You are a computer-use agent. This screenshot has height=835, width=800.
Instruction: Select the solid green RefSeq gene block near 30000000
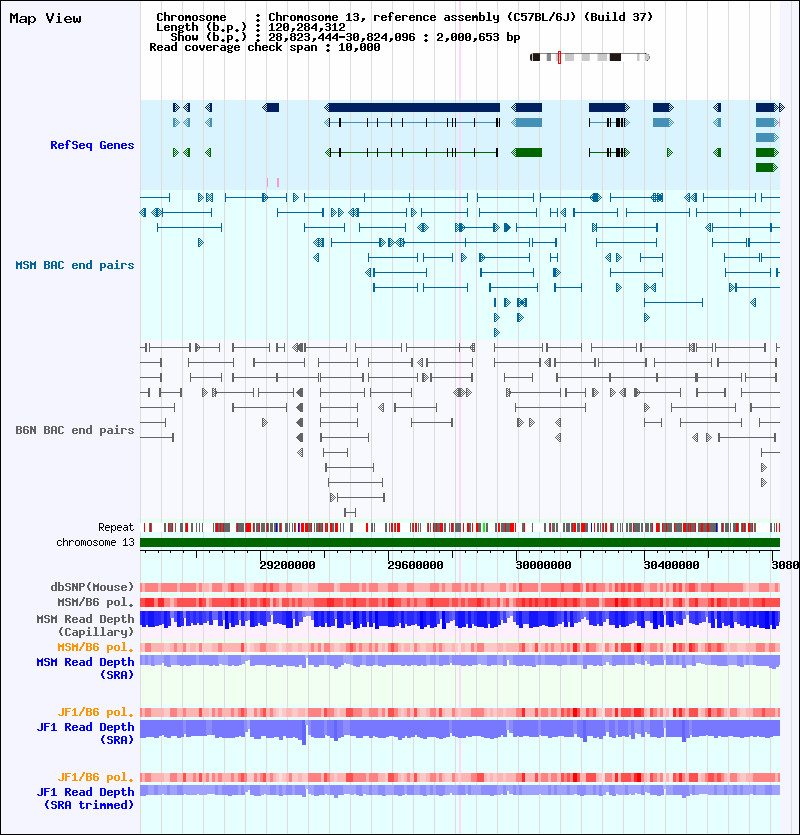[527, 153]
